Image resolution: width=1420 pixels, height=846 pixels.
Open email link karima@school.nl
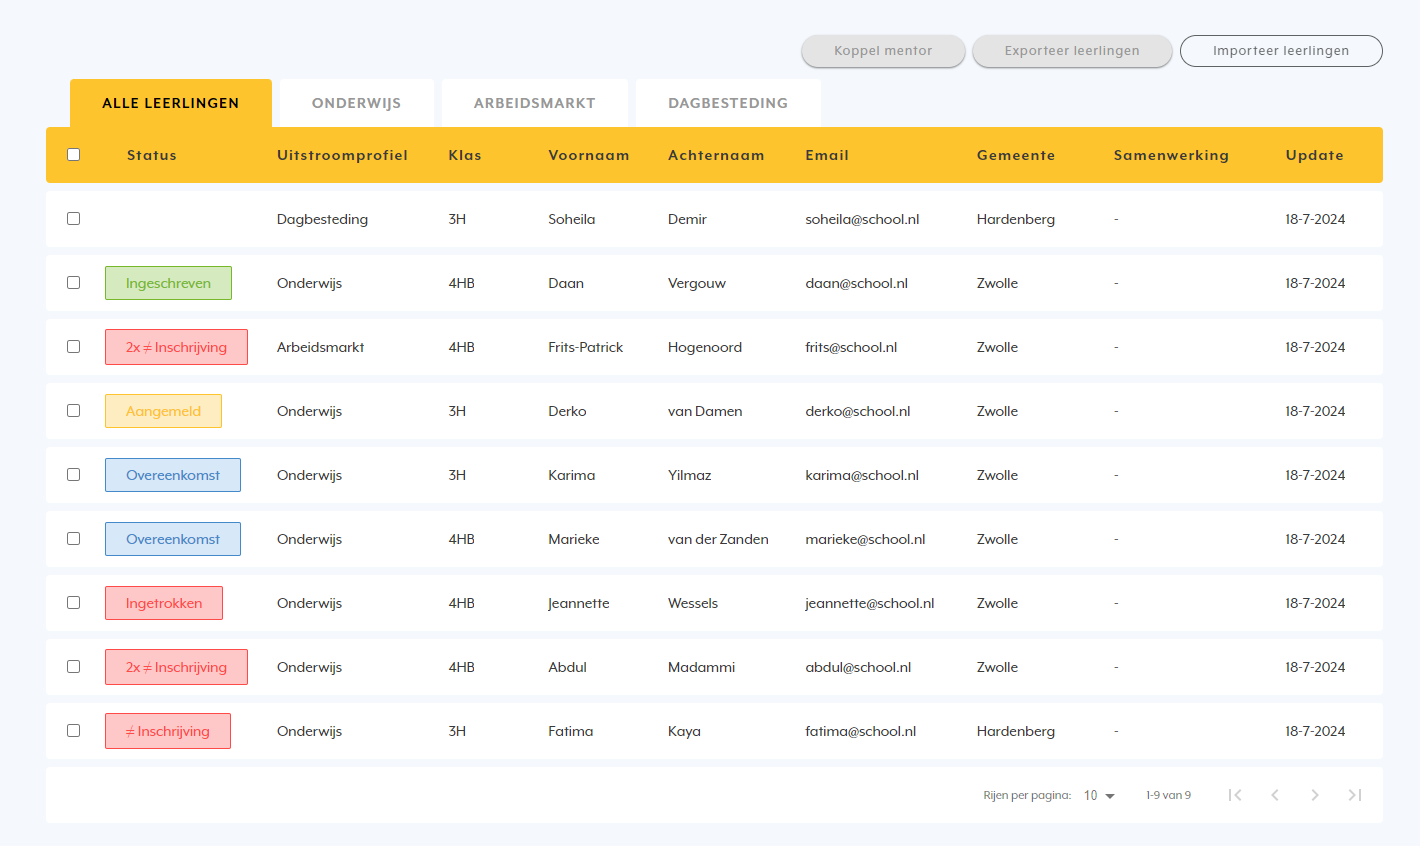(x=862, y=475)
